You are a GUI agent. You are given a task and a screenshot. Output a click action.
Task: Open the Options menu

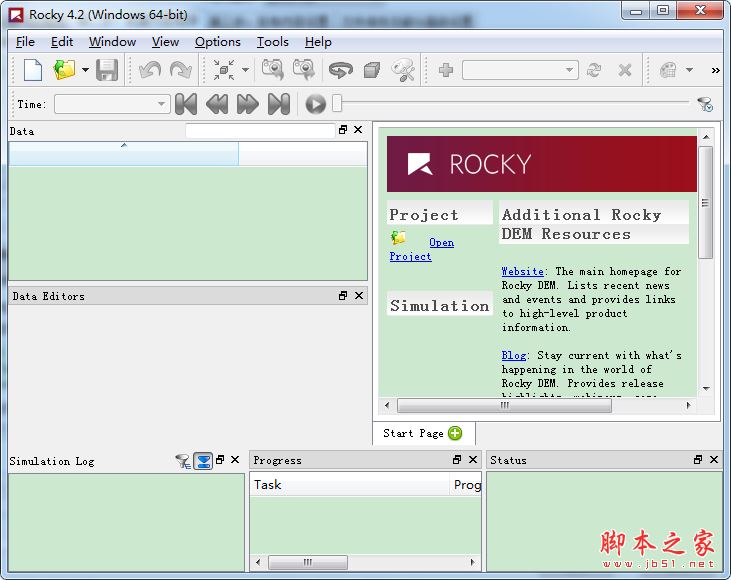click(x=218, y=42)
